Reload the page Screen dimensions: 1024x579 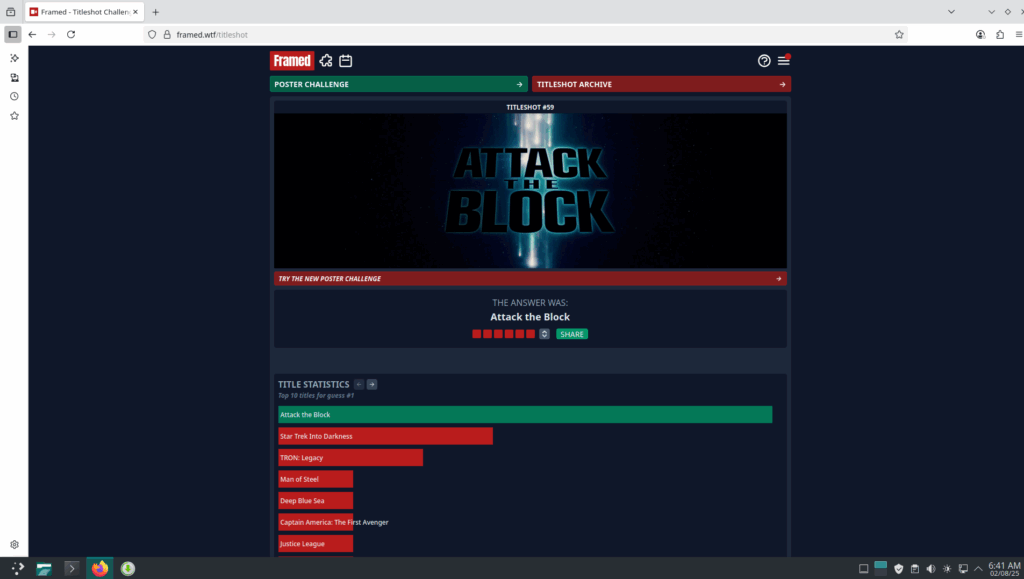(71, 34)
